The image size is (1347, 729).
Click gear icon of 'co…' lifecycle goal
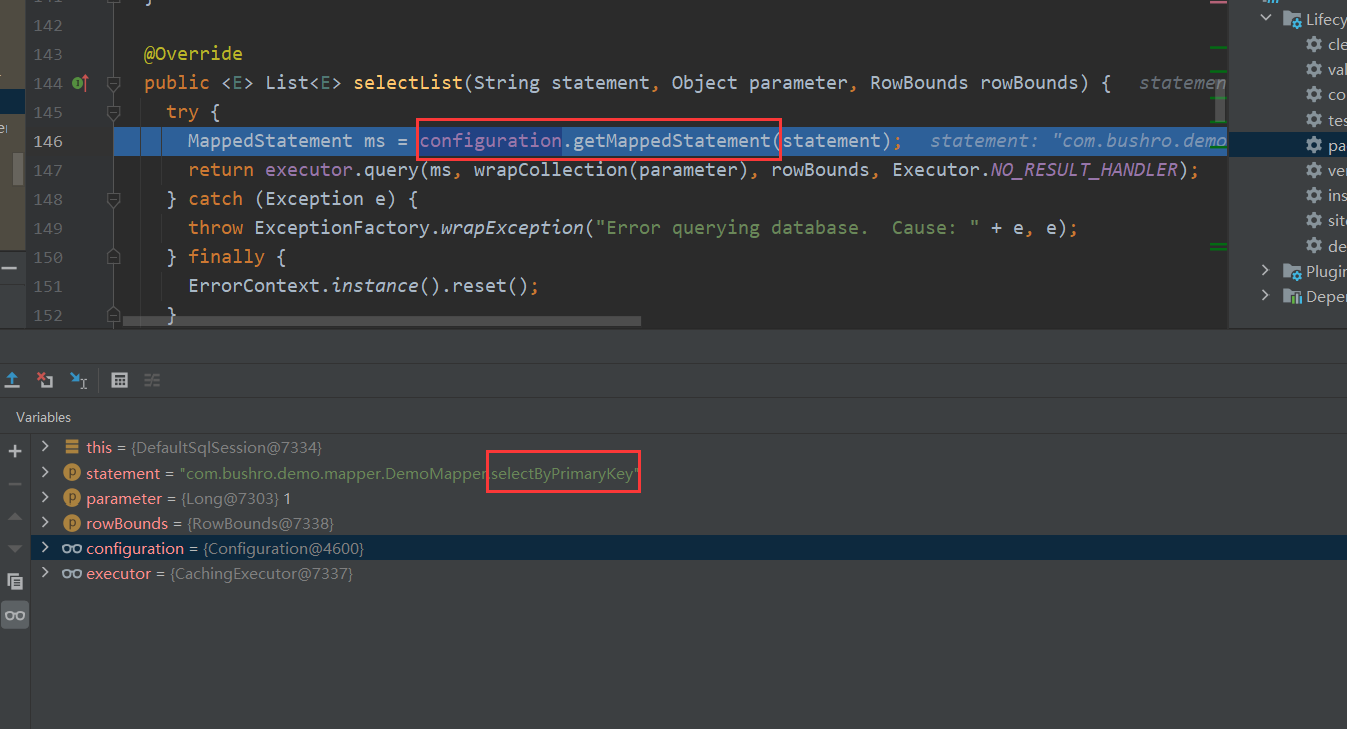1314,94
